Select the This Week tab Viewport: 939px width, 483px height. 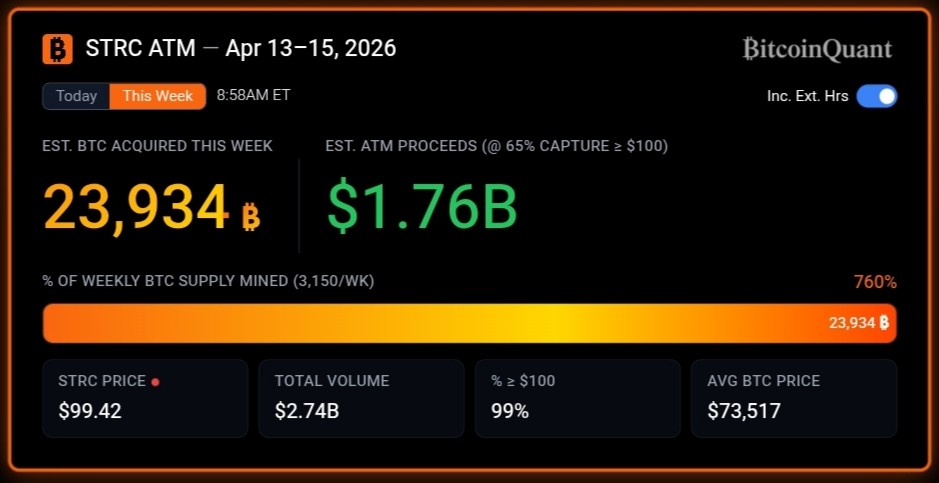point(158,96)
